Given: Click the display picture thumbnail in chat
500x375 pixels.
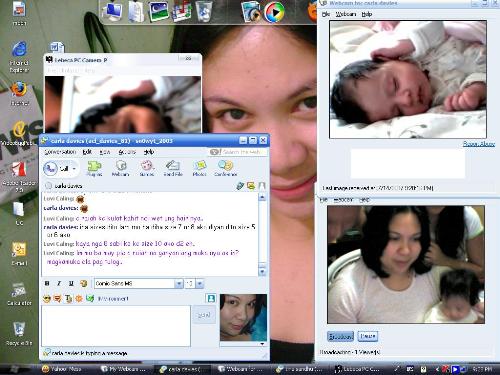Looking at the screenshot, I should tap(243, 317).
